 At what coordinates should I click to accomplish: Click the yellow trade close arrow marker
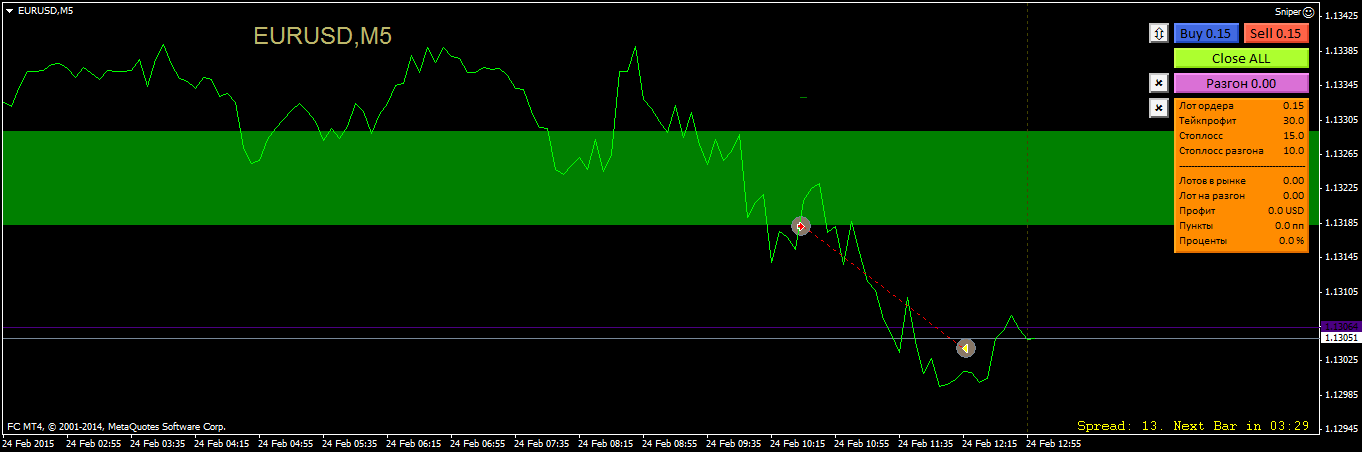tap(965, 348)
